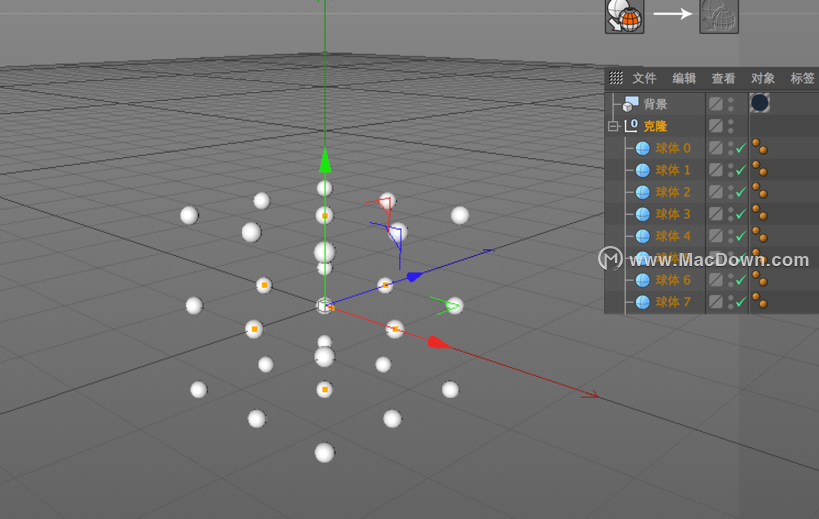Click the layer box of 球体 2 row
This screenshot has width=819, height=519.
coord(716,192)
